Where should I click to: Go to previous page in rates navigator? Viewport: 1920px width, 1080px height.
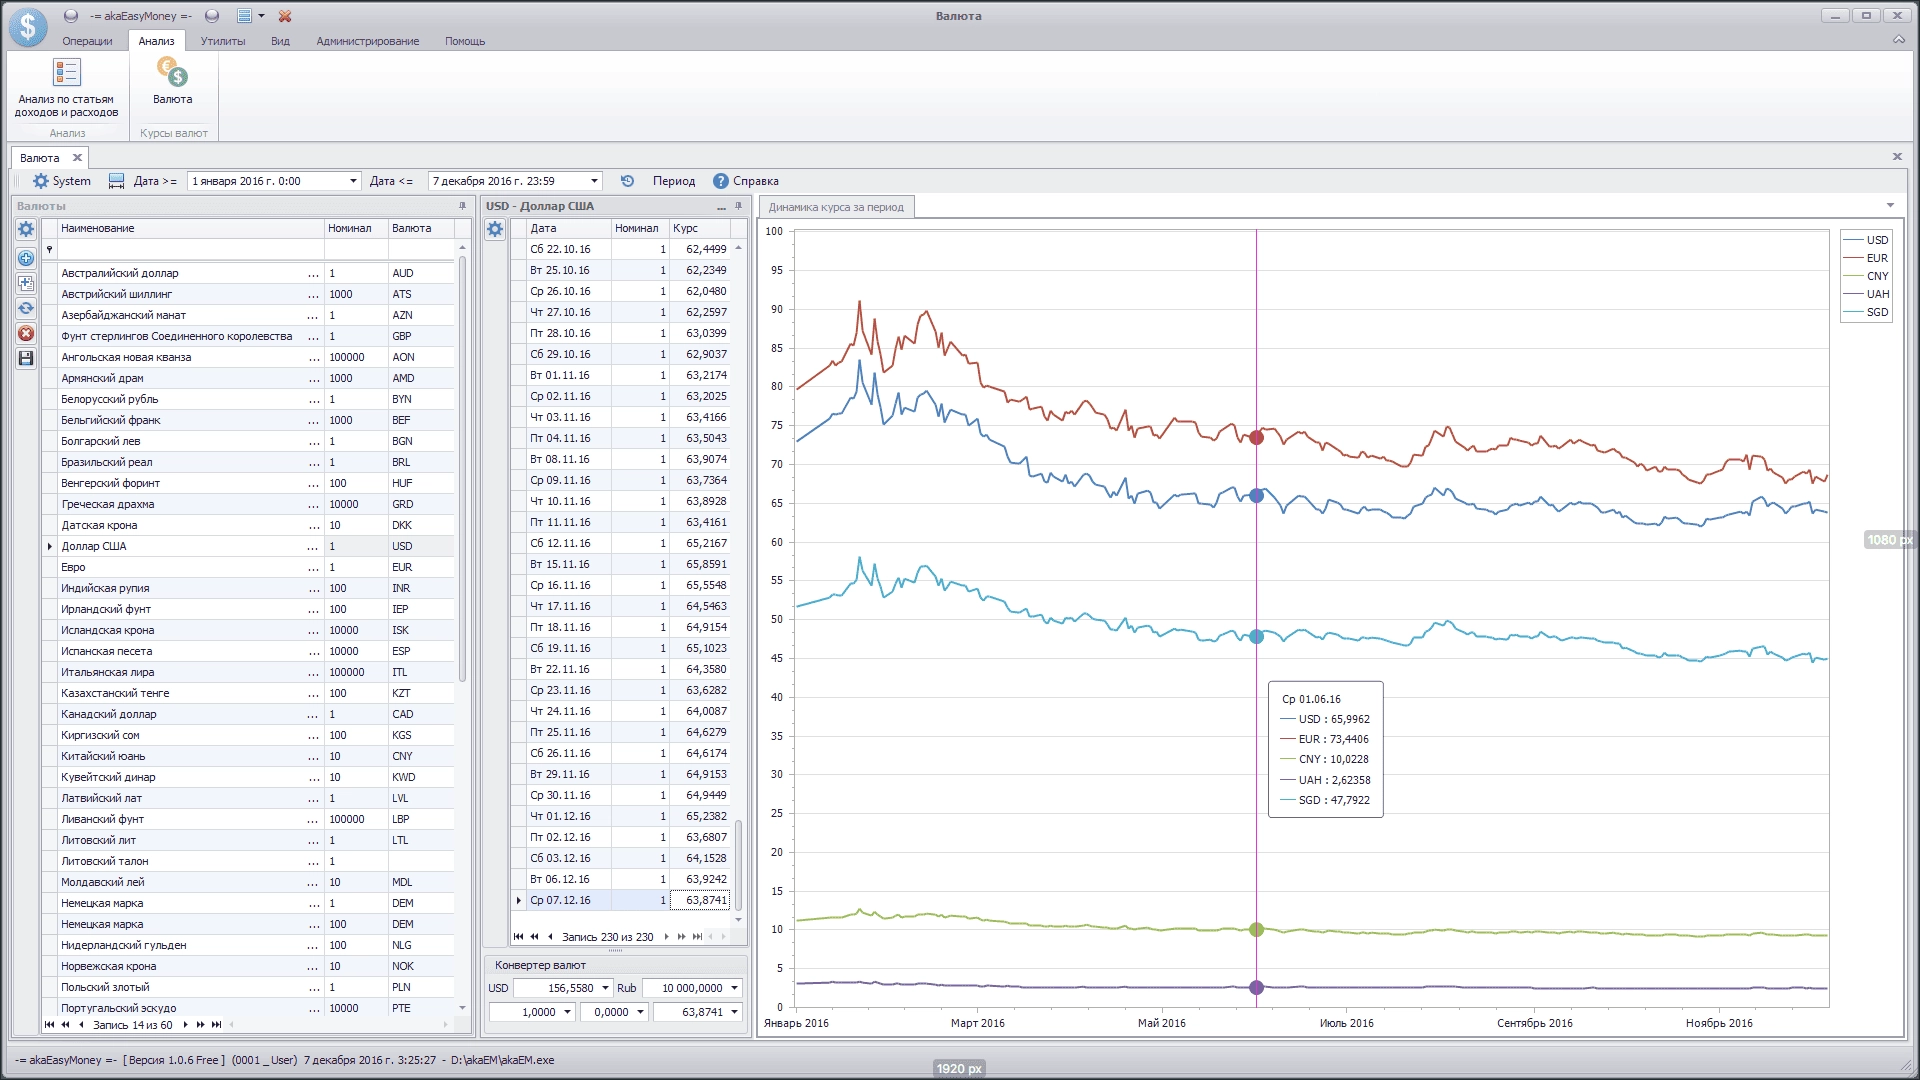click(x=534, y=937)
